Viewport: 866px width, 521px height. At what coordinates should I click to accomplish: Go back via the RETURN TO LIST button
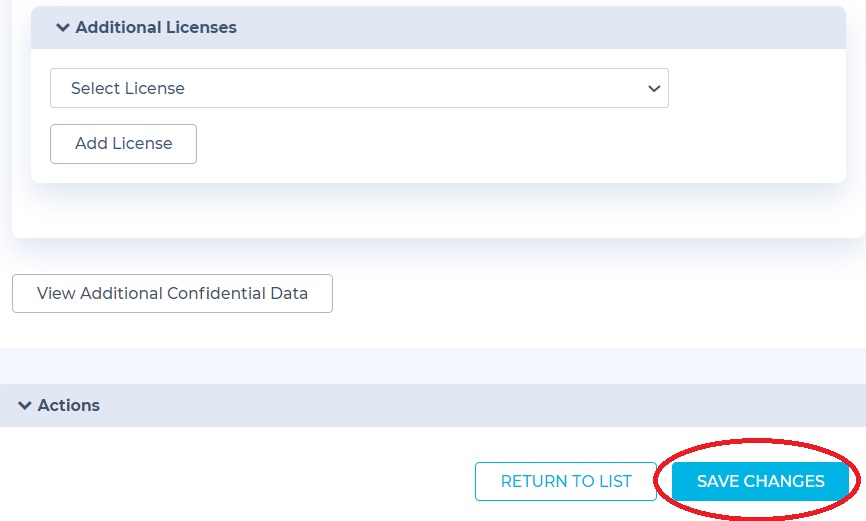click(x=566, y=481)
